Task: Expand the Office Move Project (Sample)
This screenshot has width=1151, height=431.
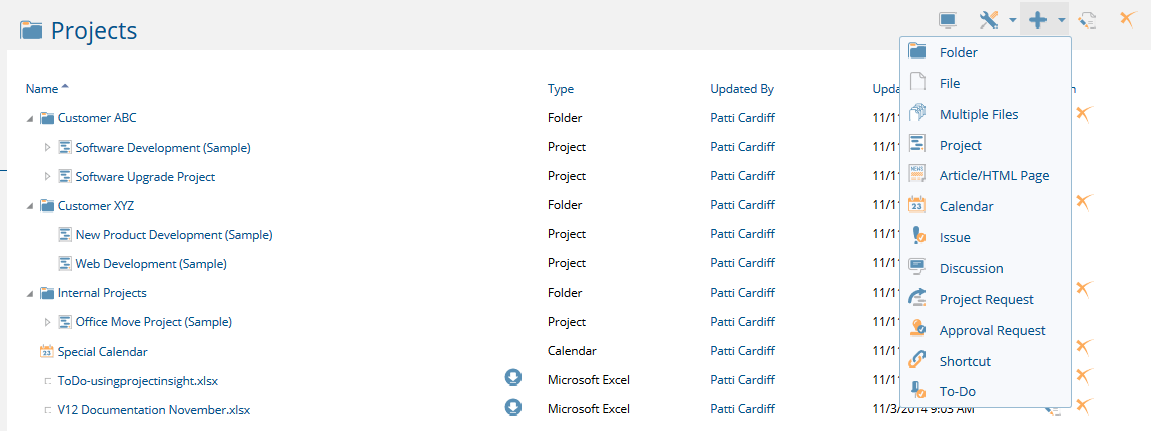Action: [48, 322]
